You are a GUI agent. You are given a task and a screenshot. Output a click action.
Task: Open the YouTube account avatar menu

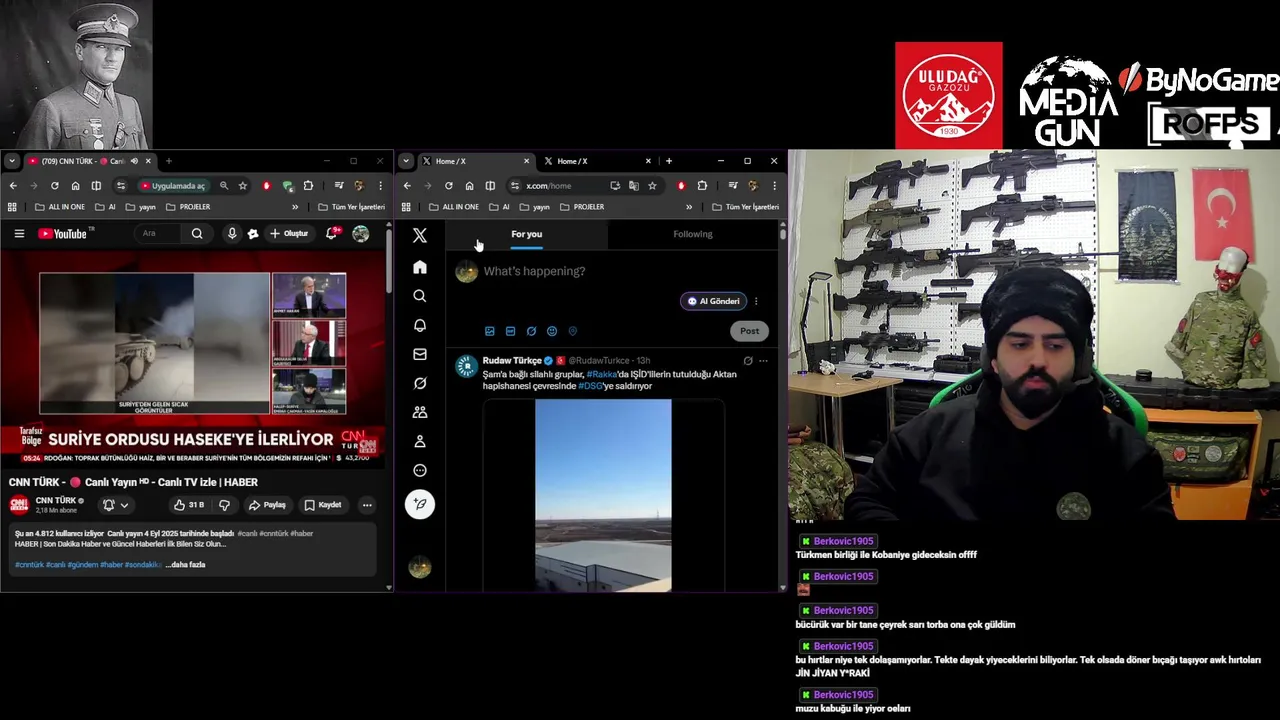361,234
